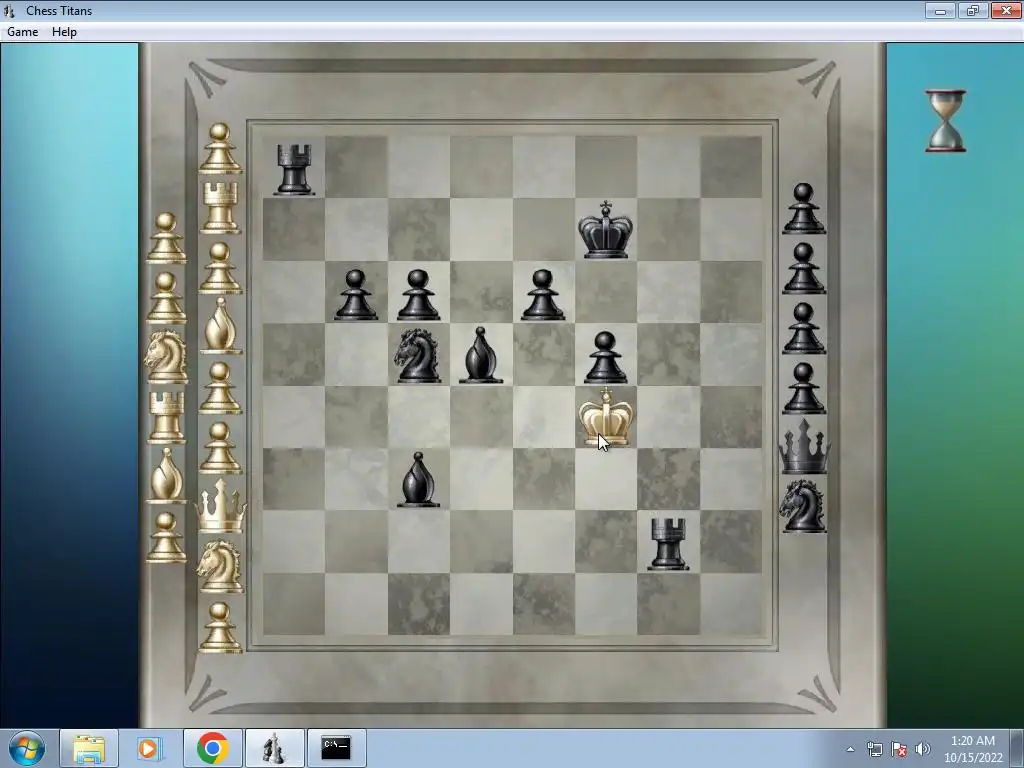Open the Windows Start menu
This screenshot has width=1024, height=768.
[x=26, y=748]
